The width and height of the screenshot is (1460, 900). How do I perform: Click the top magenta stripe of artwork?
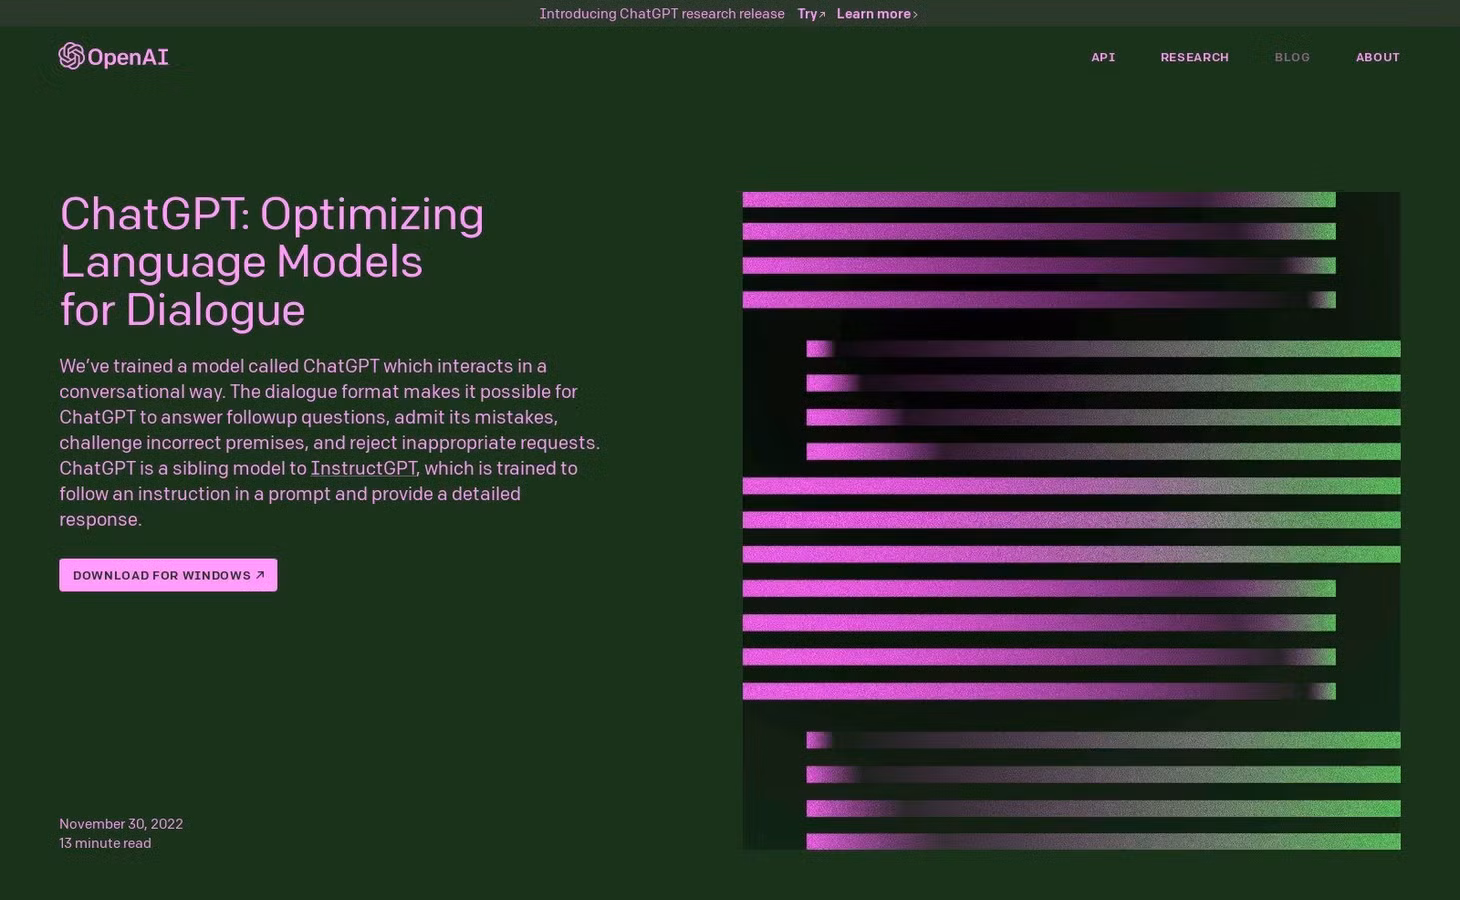pyautogui.click(x=1039, y=200)
